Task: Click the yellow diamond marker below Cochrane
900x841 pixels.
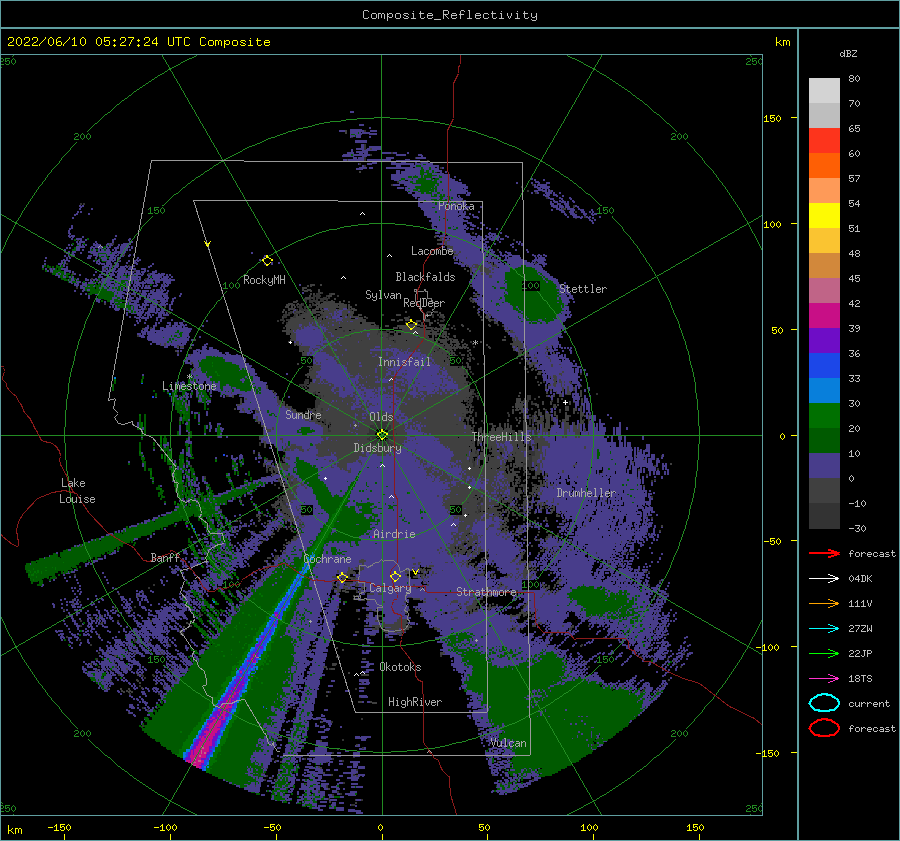Action: pyautogui.click(x=342, y=577)
